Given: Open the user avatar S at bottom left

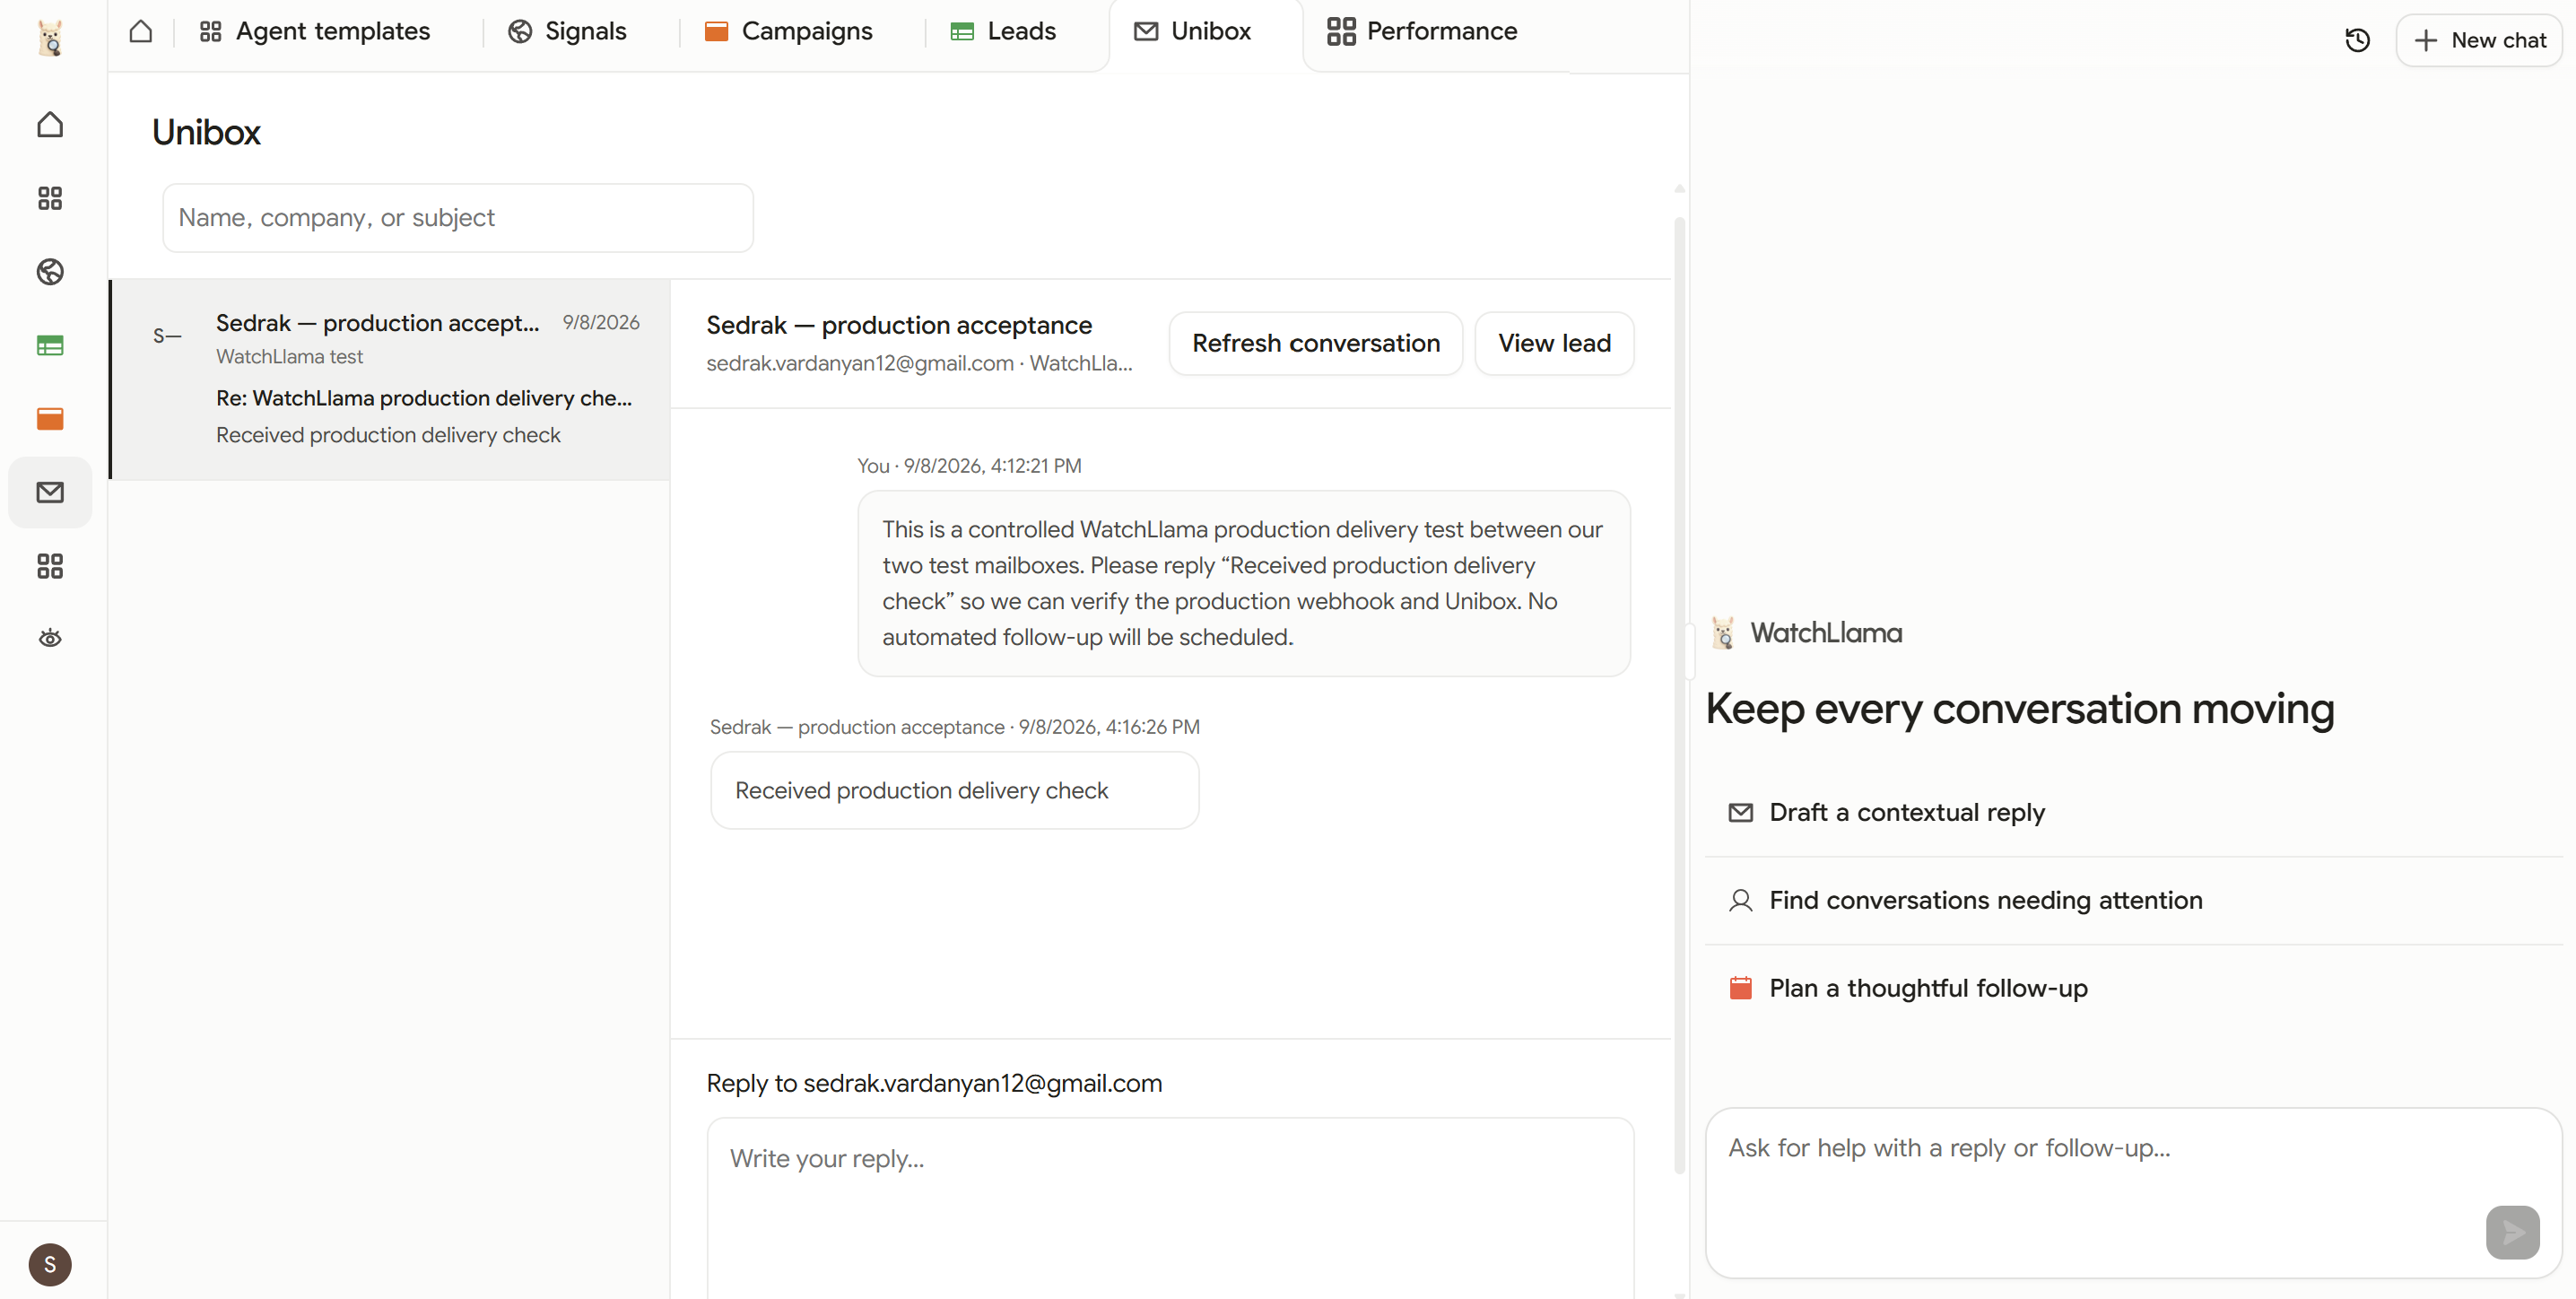Looking at the screenshot, I should (x=50, y=1265).
